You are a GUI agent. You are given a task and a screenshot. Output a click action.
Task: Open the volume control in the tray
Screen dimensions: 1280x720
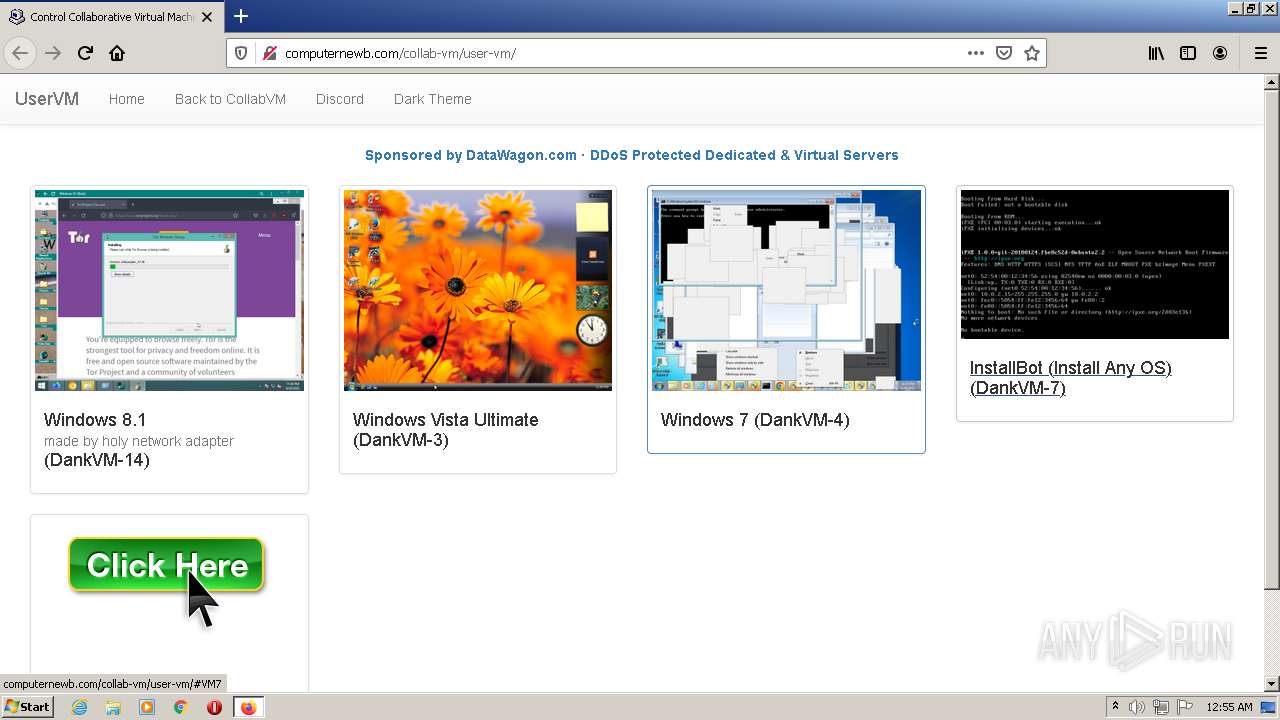click(x=1137, y=707)
